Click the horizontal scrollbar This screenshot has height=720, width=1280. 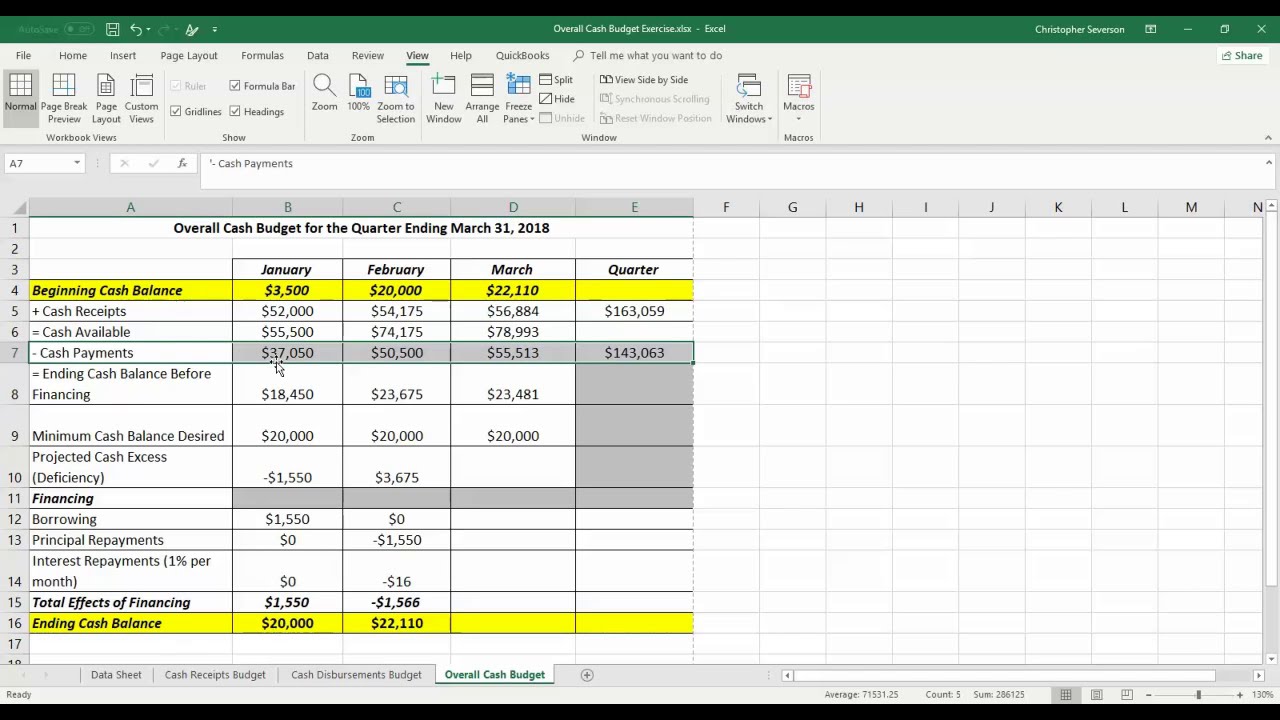click(1007, 675)
